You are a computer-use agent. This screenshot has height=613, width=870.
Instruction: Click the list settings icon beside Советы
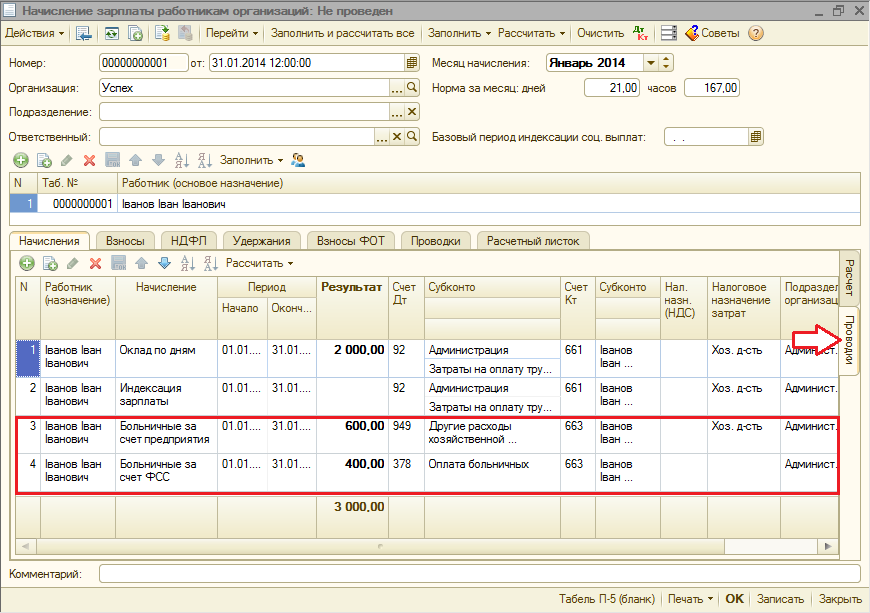(x=669, y=33)
